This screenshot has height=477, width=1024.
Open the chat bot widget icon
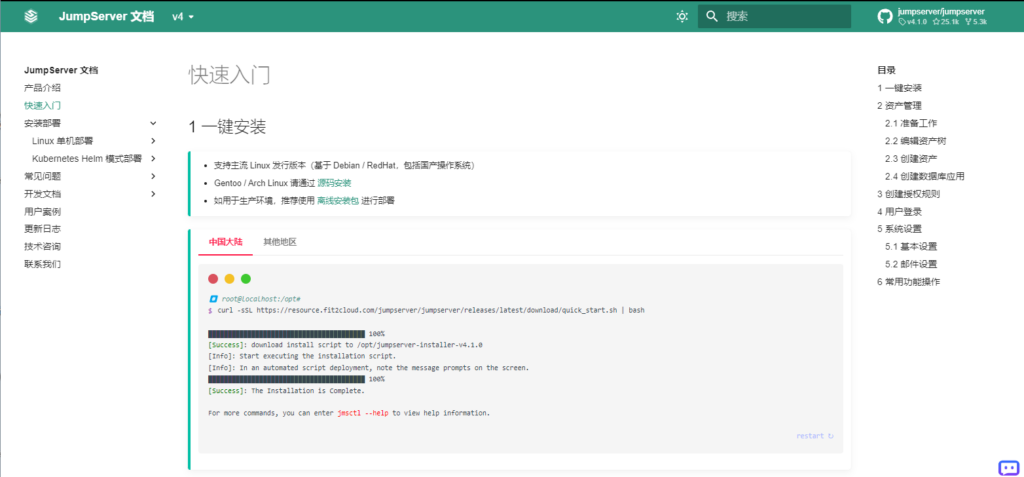(x=1008, y=467)
